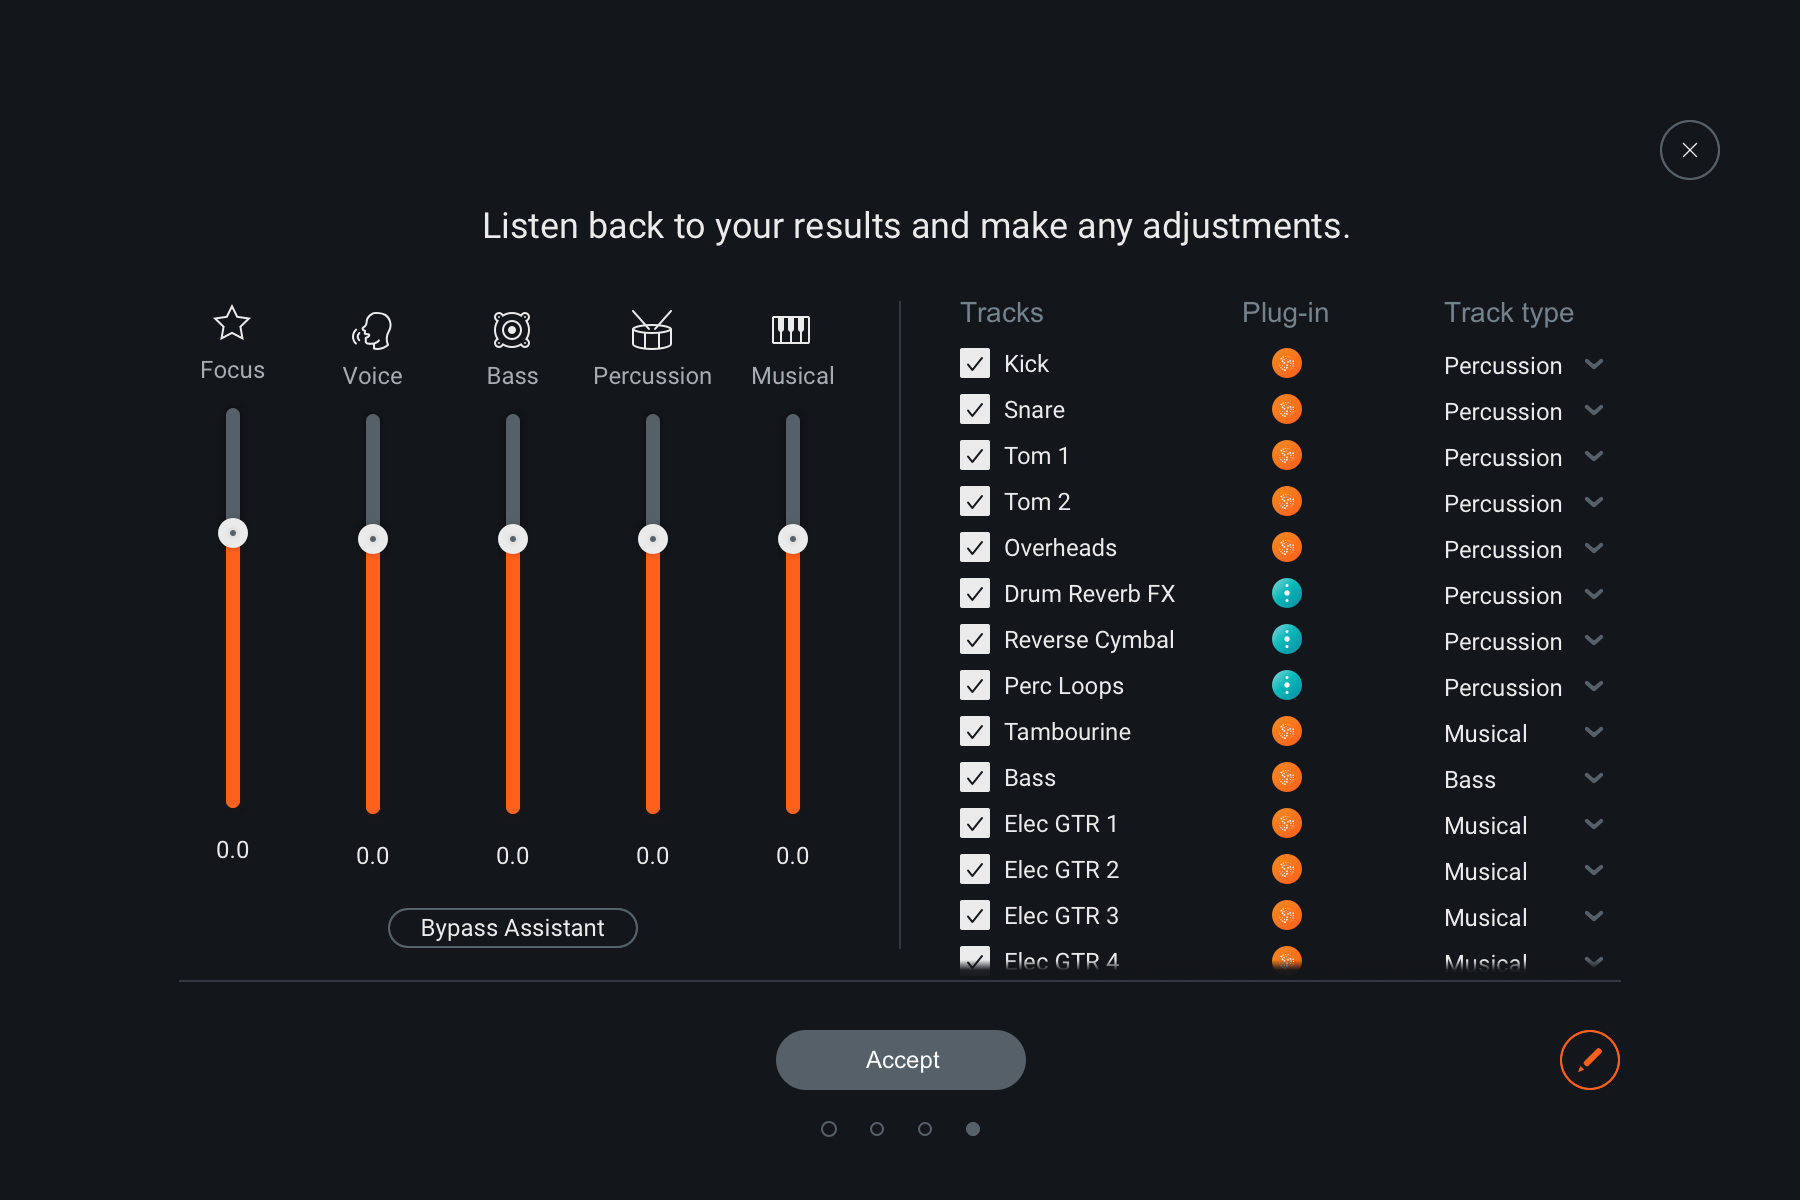Open the Drum Reverb FX teal plug-in icon
This screenshot has height=1200, width=1800.
click(x=1286, y=593)
